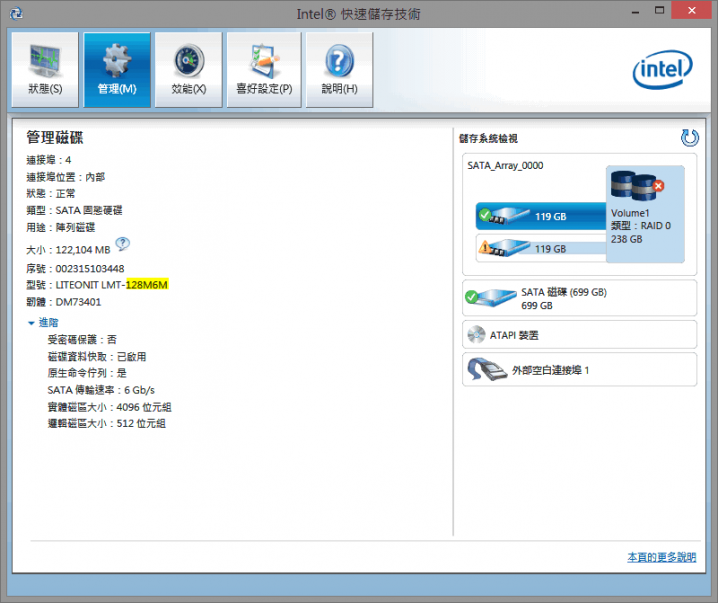Image resolution: width=720 pixels, height=603 pixels.
Task: Click the 型號 LITEONIT LMT-128M6M model text
Action: point(97,285)
